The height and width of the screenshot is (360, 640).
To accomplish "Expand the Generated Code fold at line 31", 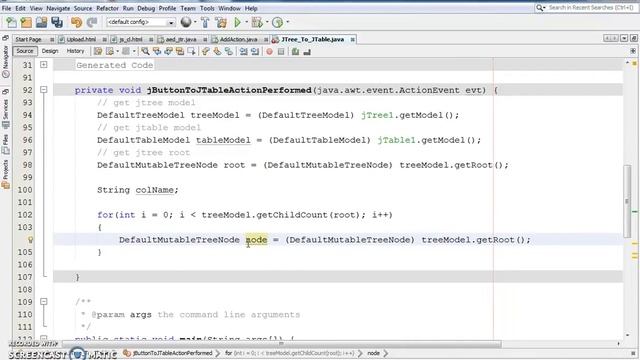I will (x=44, y=65).
